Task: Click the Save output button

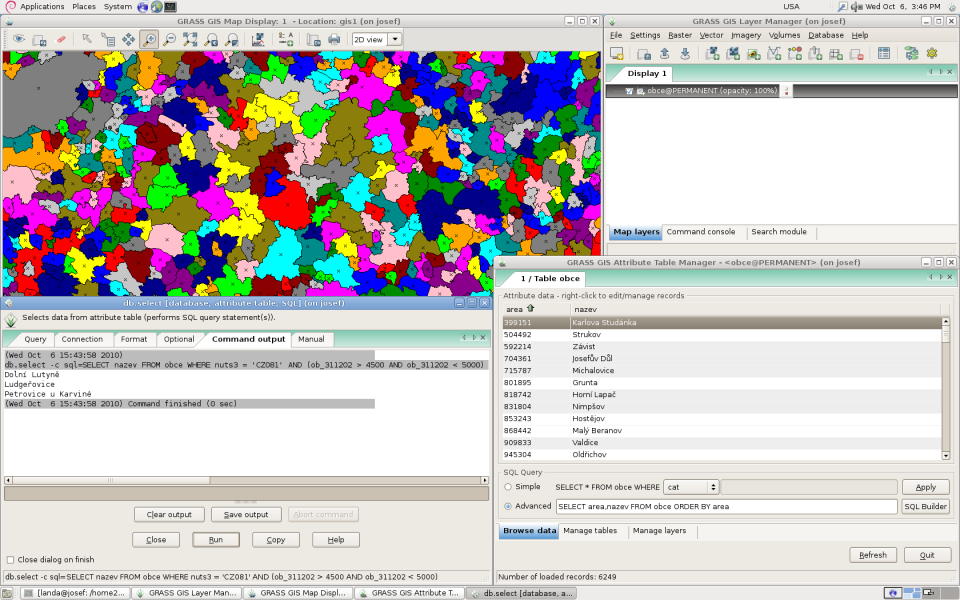Action: (x=246, y=515)
